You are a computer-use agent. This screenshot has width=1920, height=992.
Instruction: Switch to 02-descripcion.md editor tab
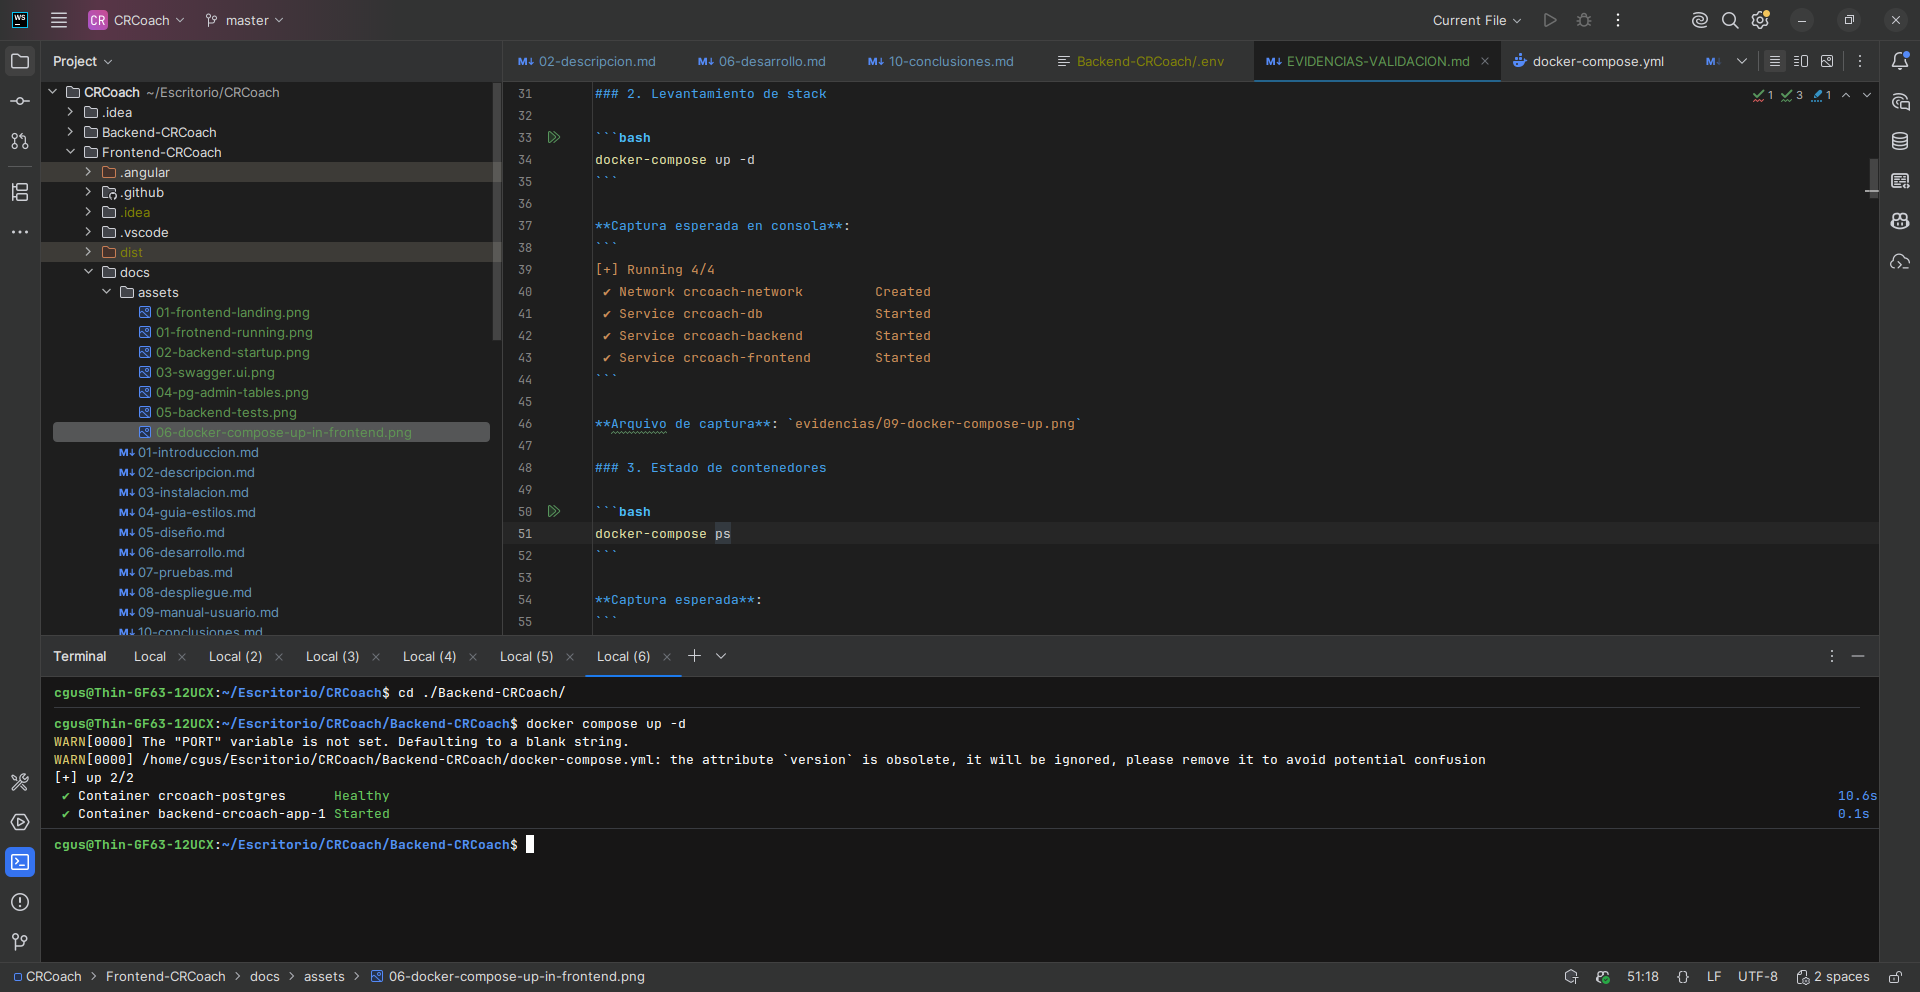587,61
